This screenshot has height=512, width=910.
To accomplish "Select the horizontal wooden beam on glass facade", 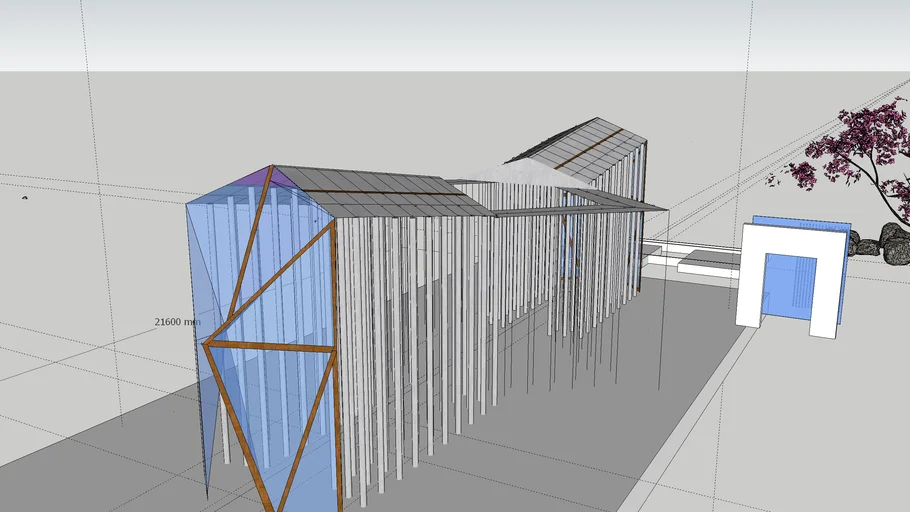I will [270, 347].
